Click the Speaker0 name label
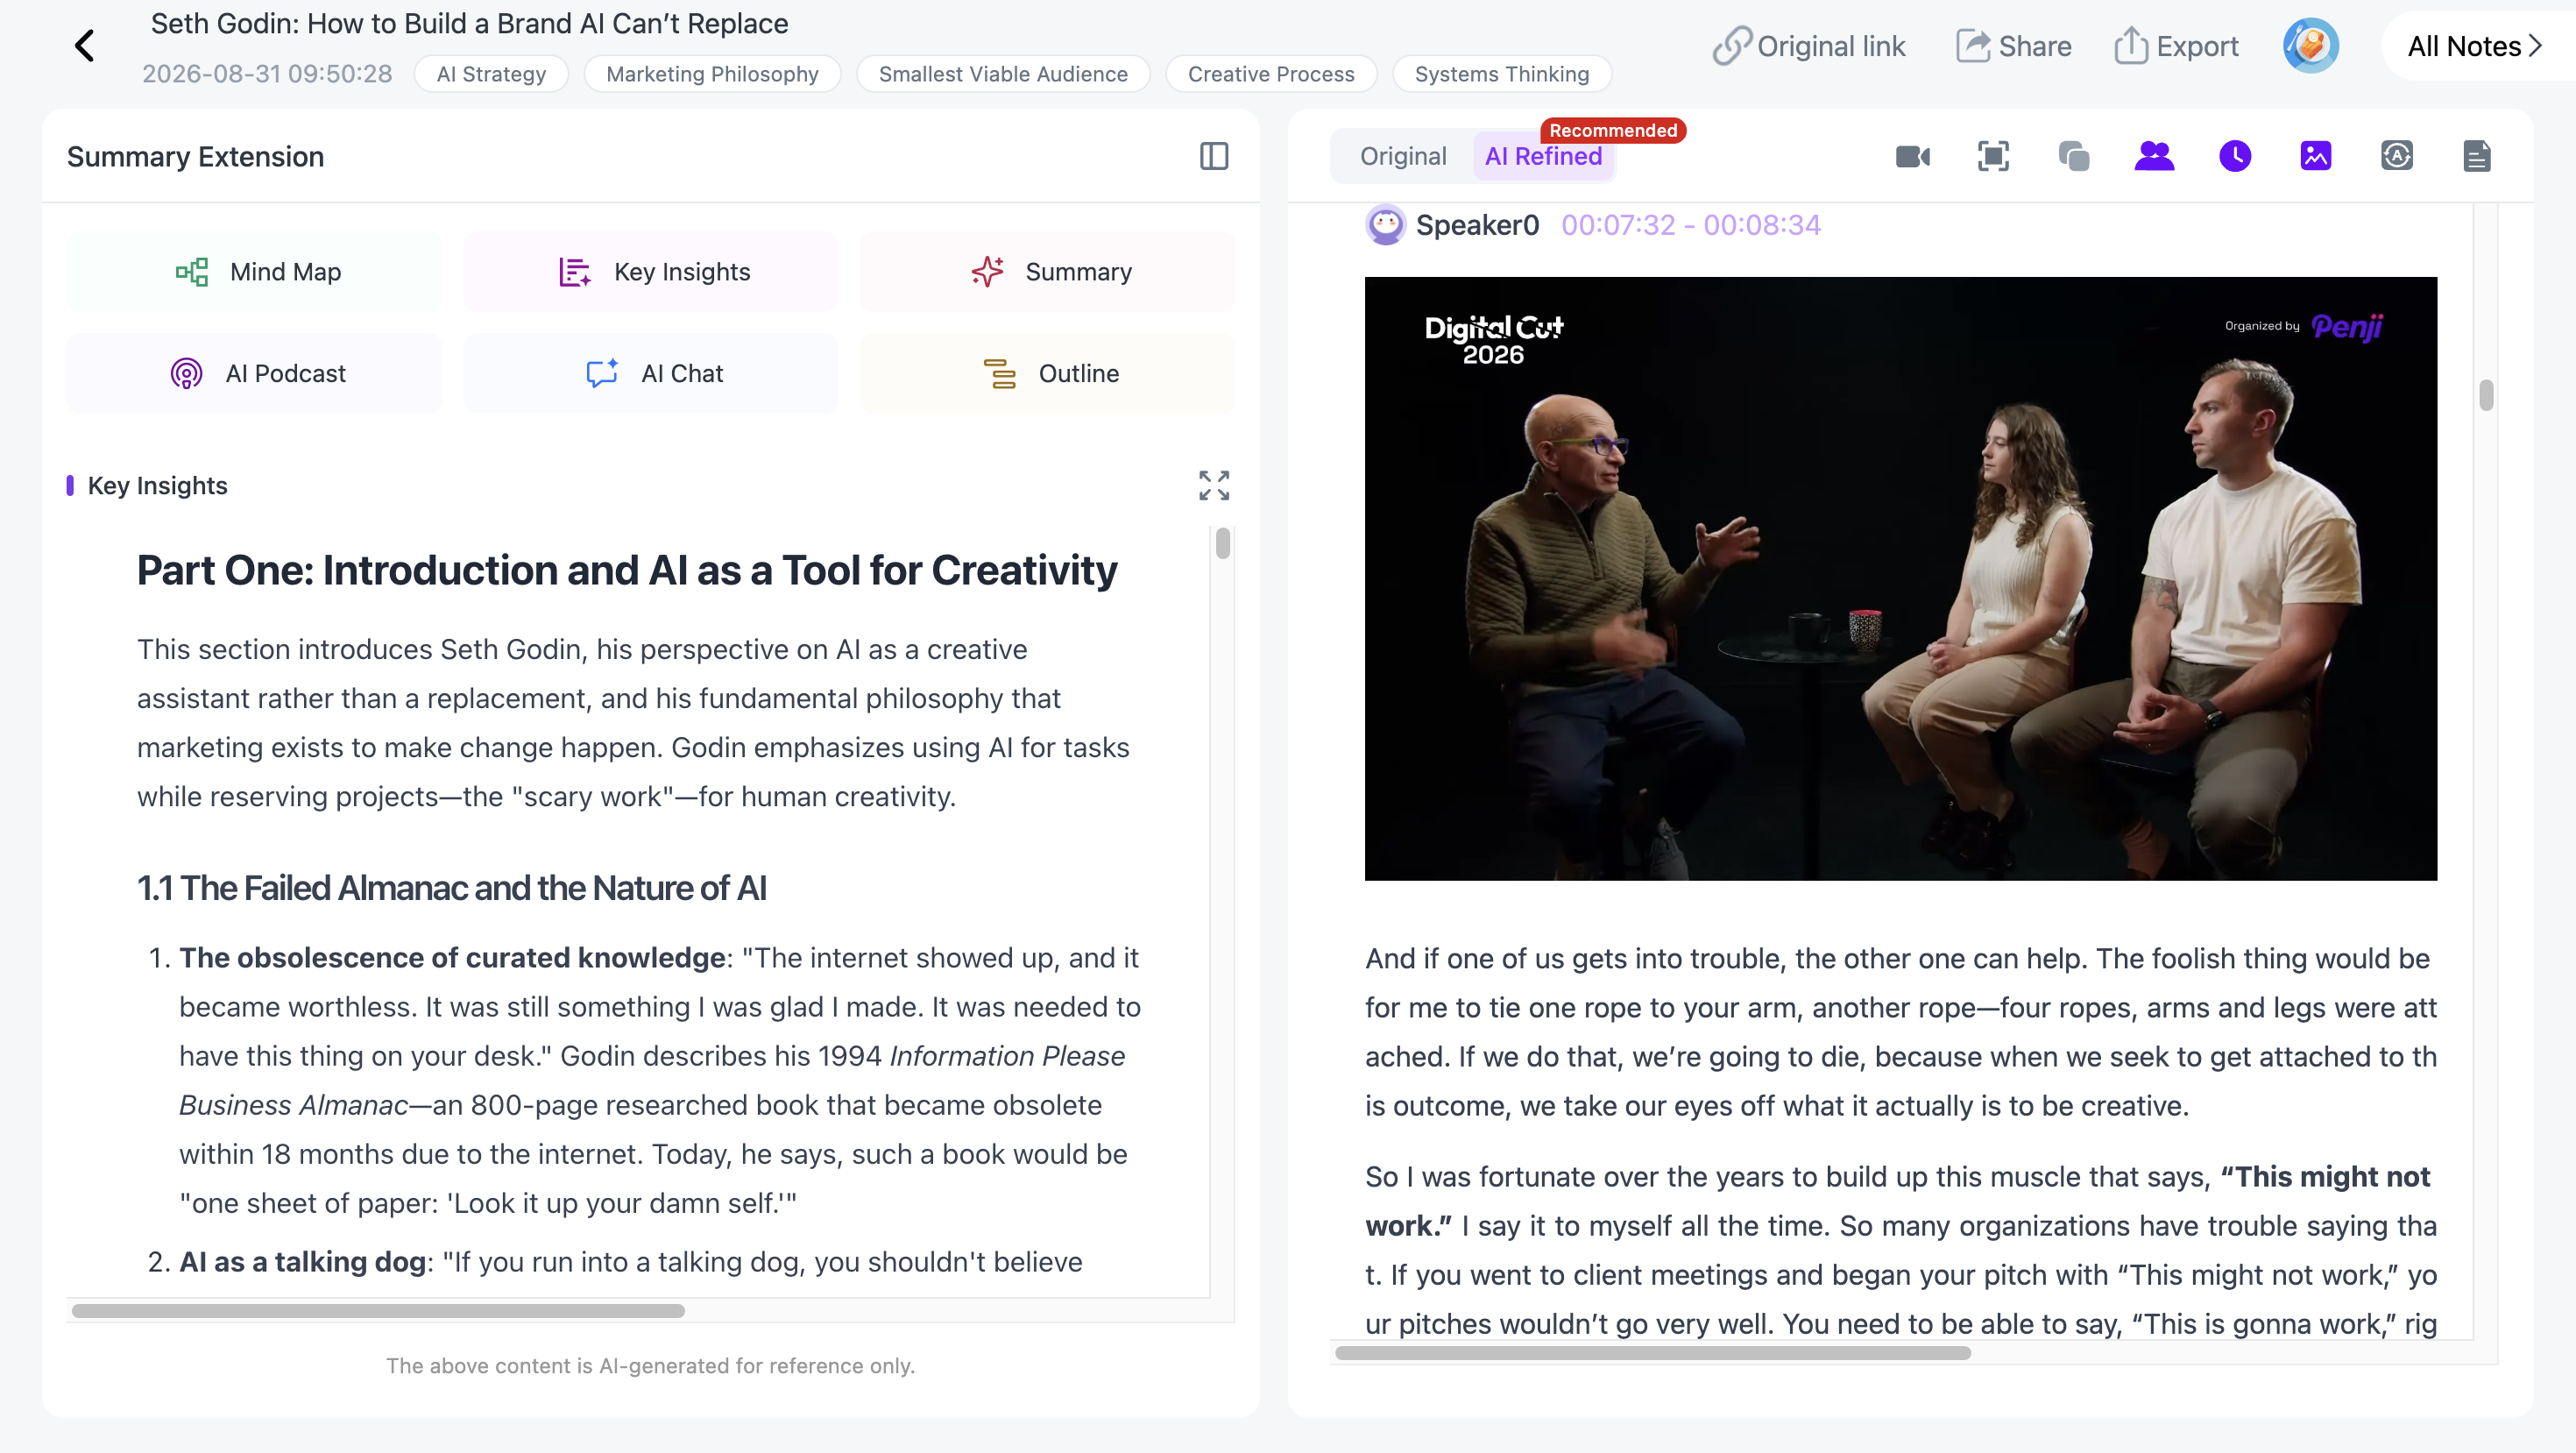This screenshot has height=1453, width=2576. (1477, 225)
